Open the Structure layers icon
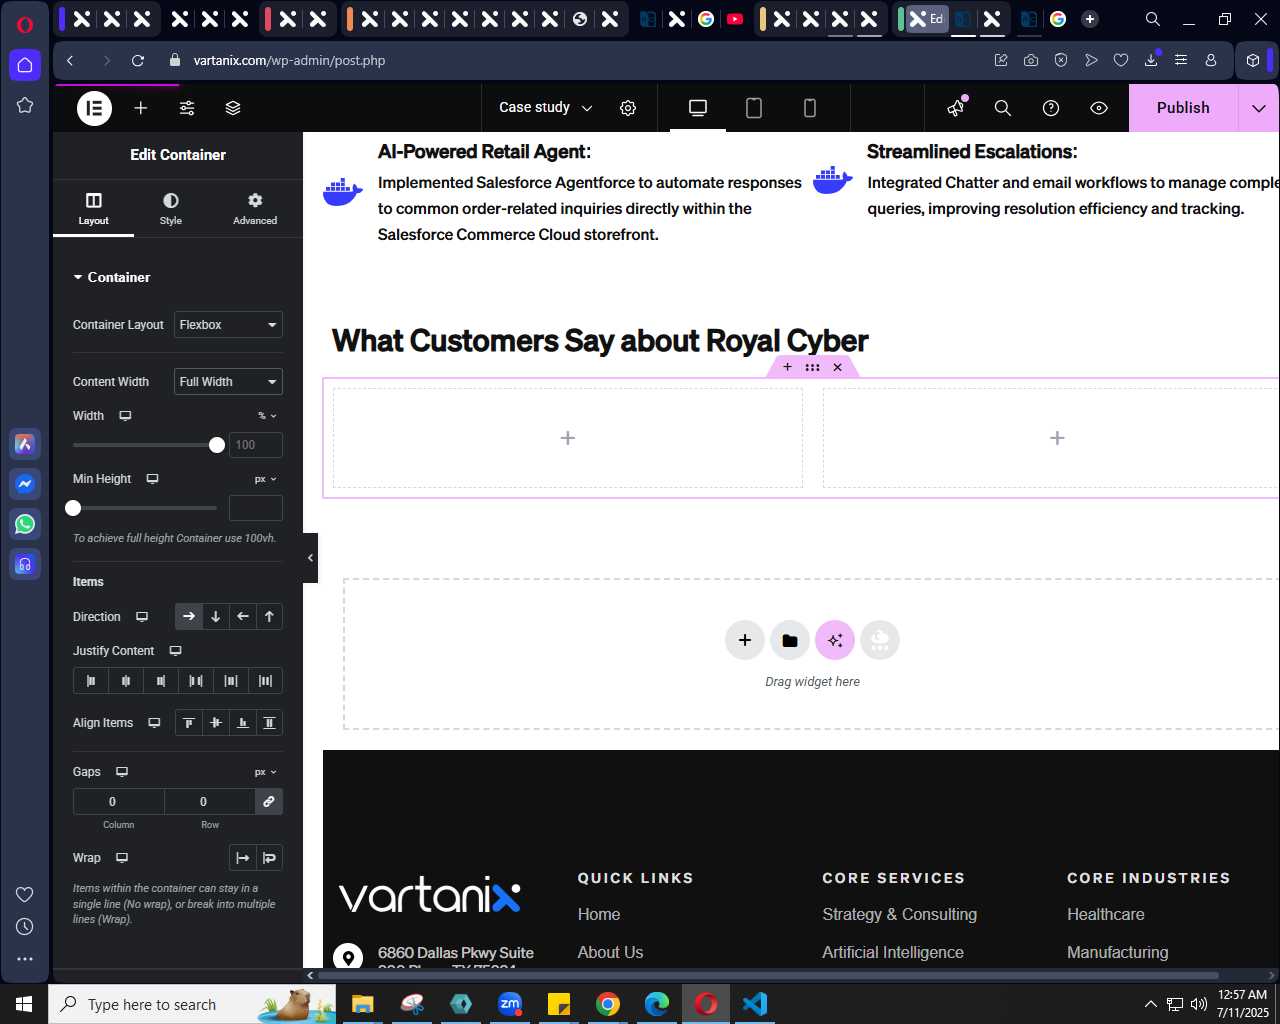The width and height of the screenshot is (1280, 1024). point(233,108)
